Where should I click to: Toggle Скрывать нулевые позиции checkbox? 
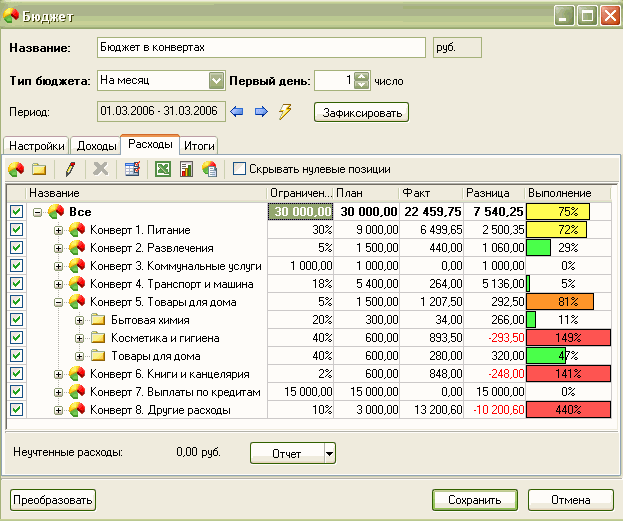[239, 169]
